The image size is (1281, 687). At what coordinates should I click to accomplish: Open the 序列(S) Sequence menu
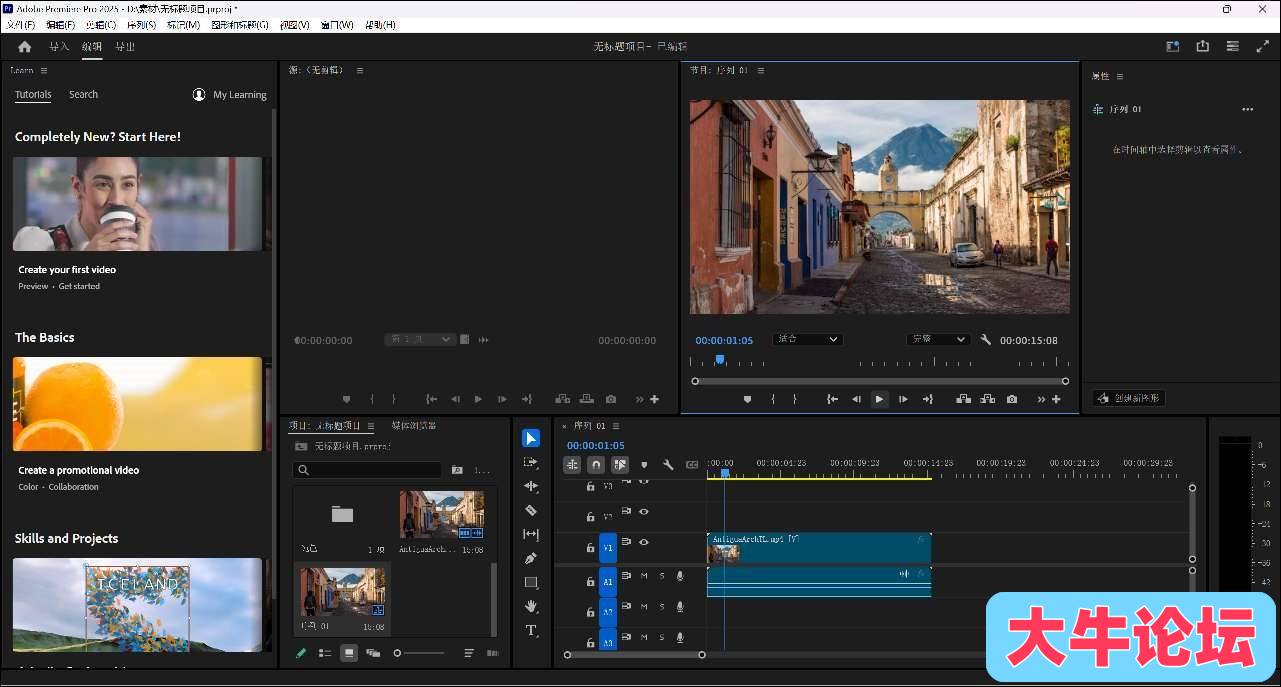pyautogui.click(x=141, y=25)
